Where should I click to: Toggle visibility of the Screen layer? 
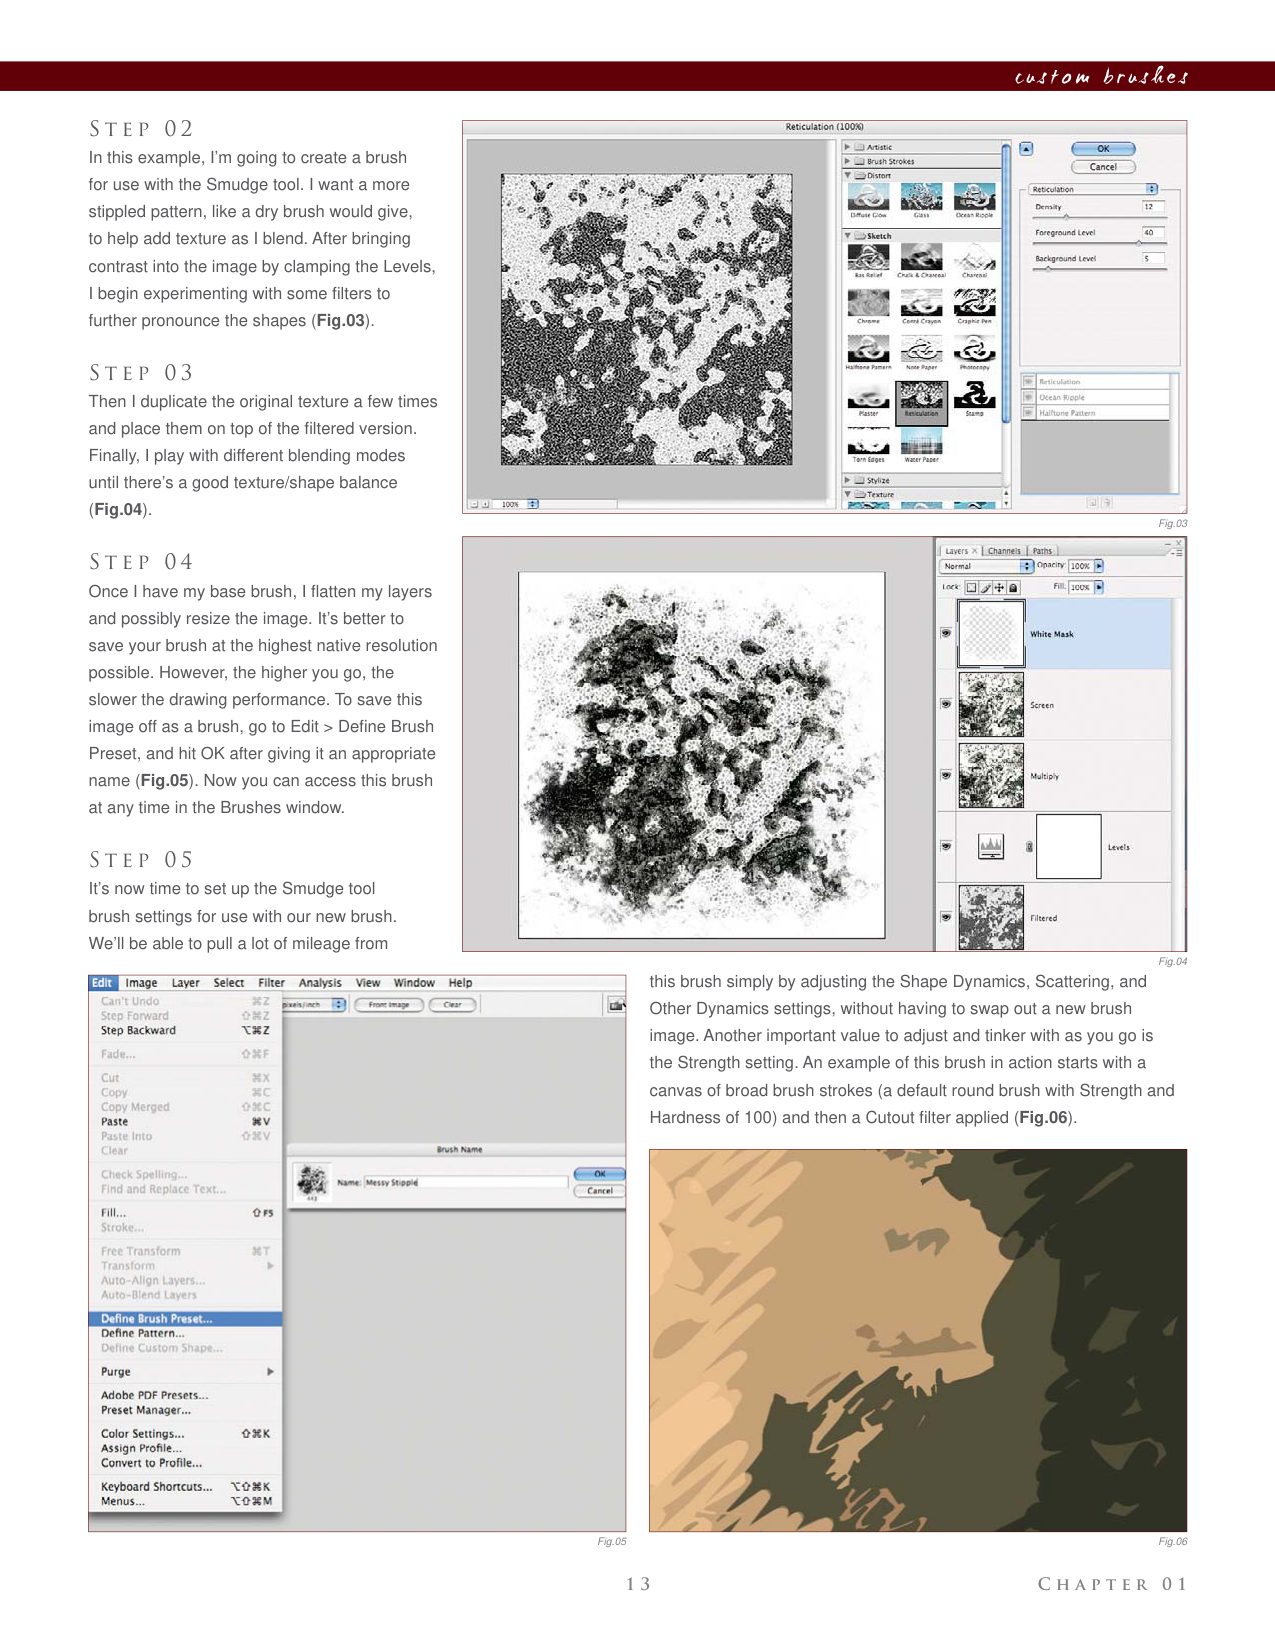tap(946, 704)
